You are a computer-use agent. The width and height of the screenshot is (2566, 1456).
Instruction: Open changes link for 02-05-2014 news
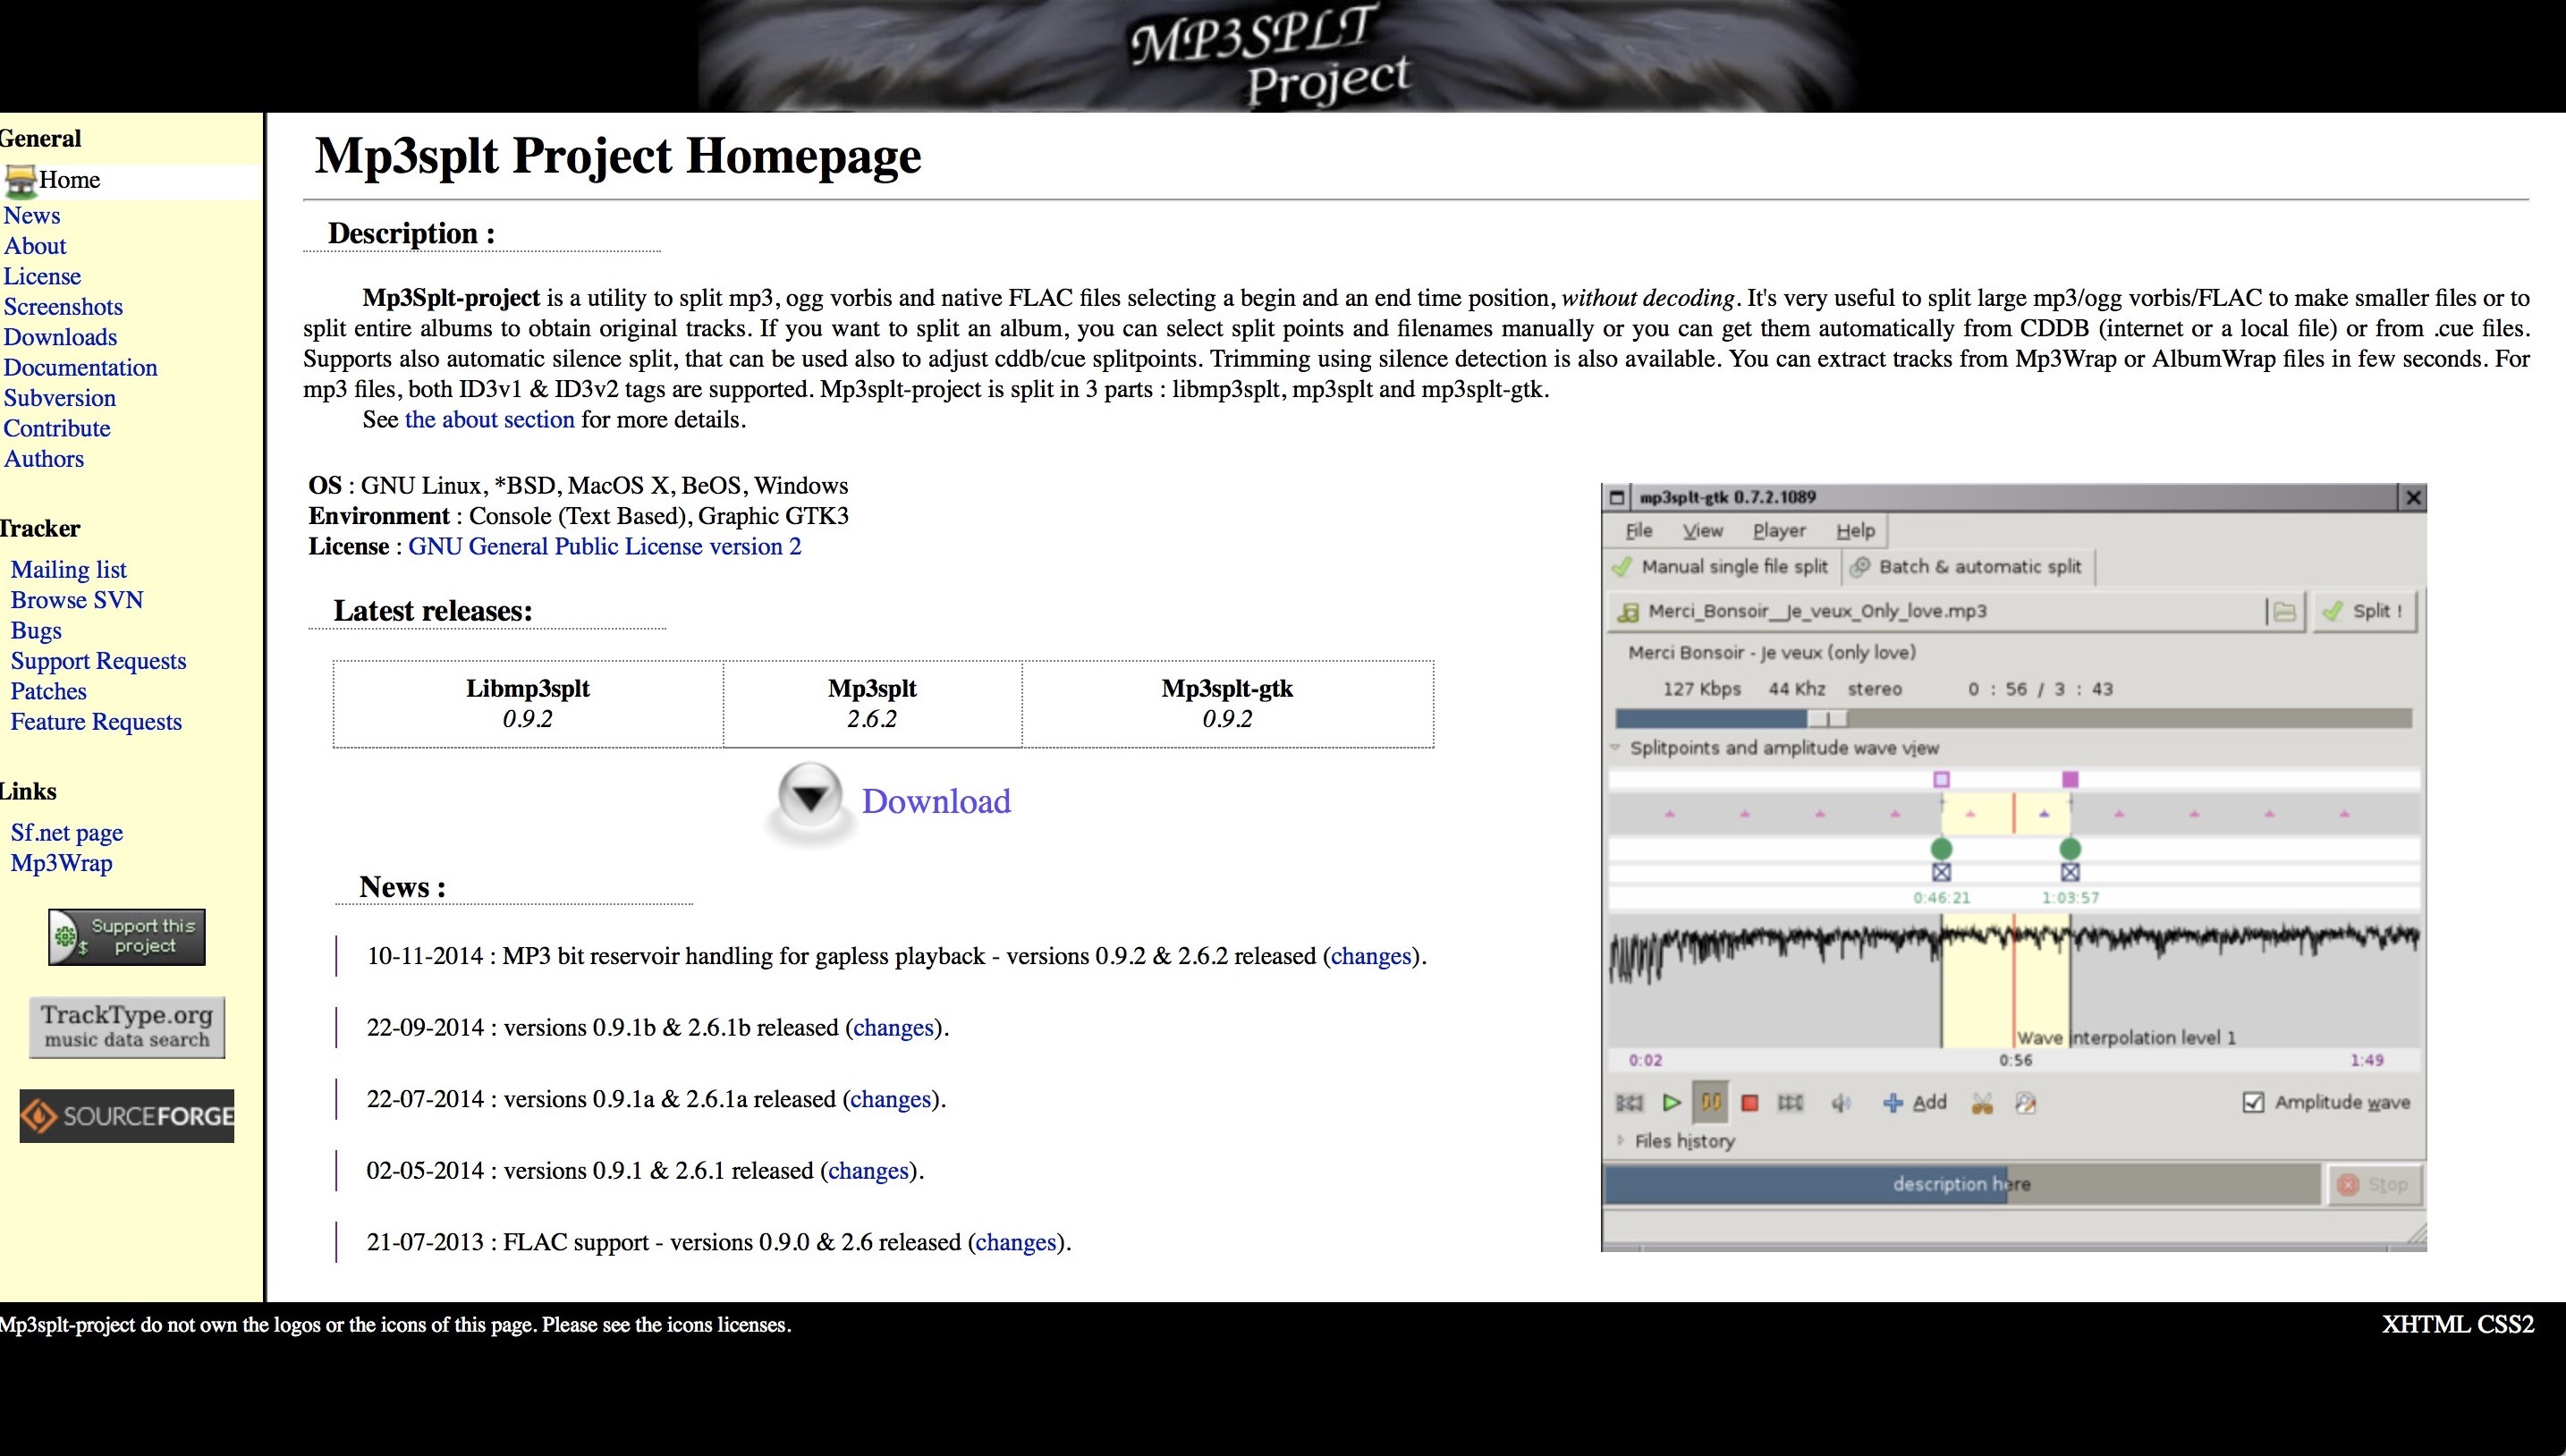[x=868, y=1171]
